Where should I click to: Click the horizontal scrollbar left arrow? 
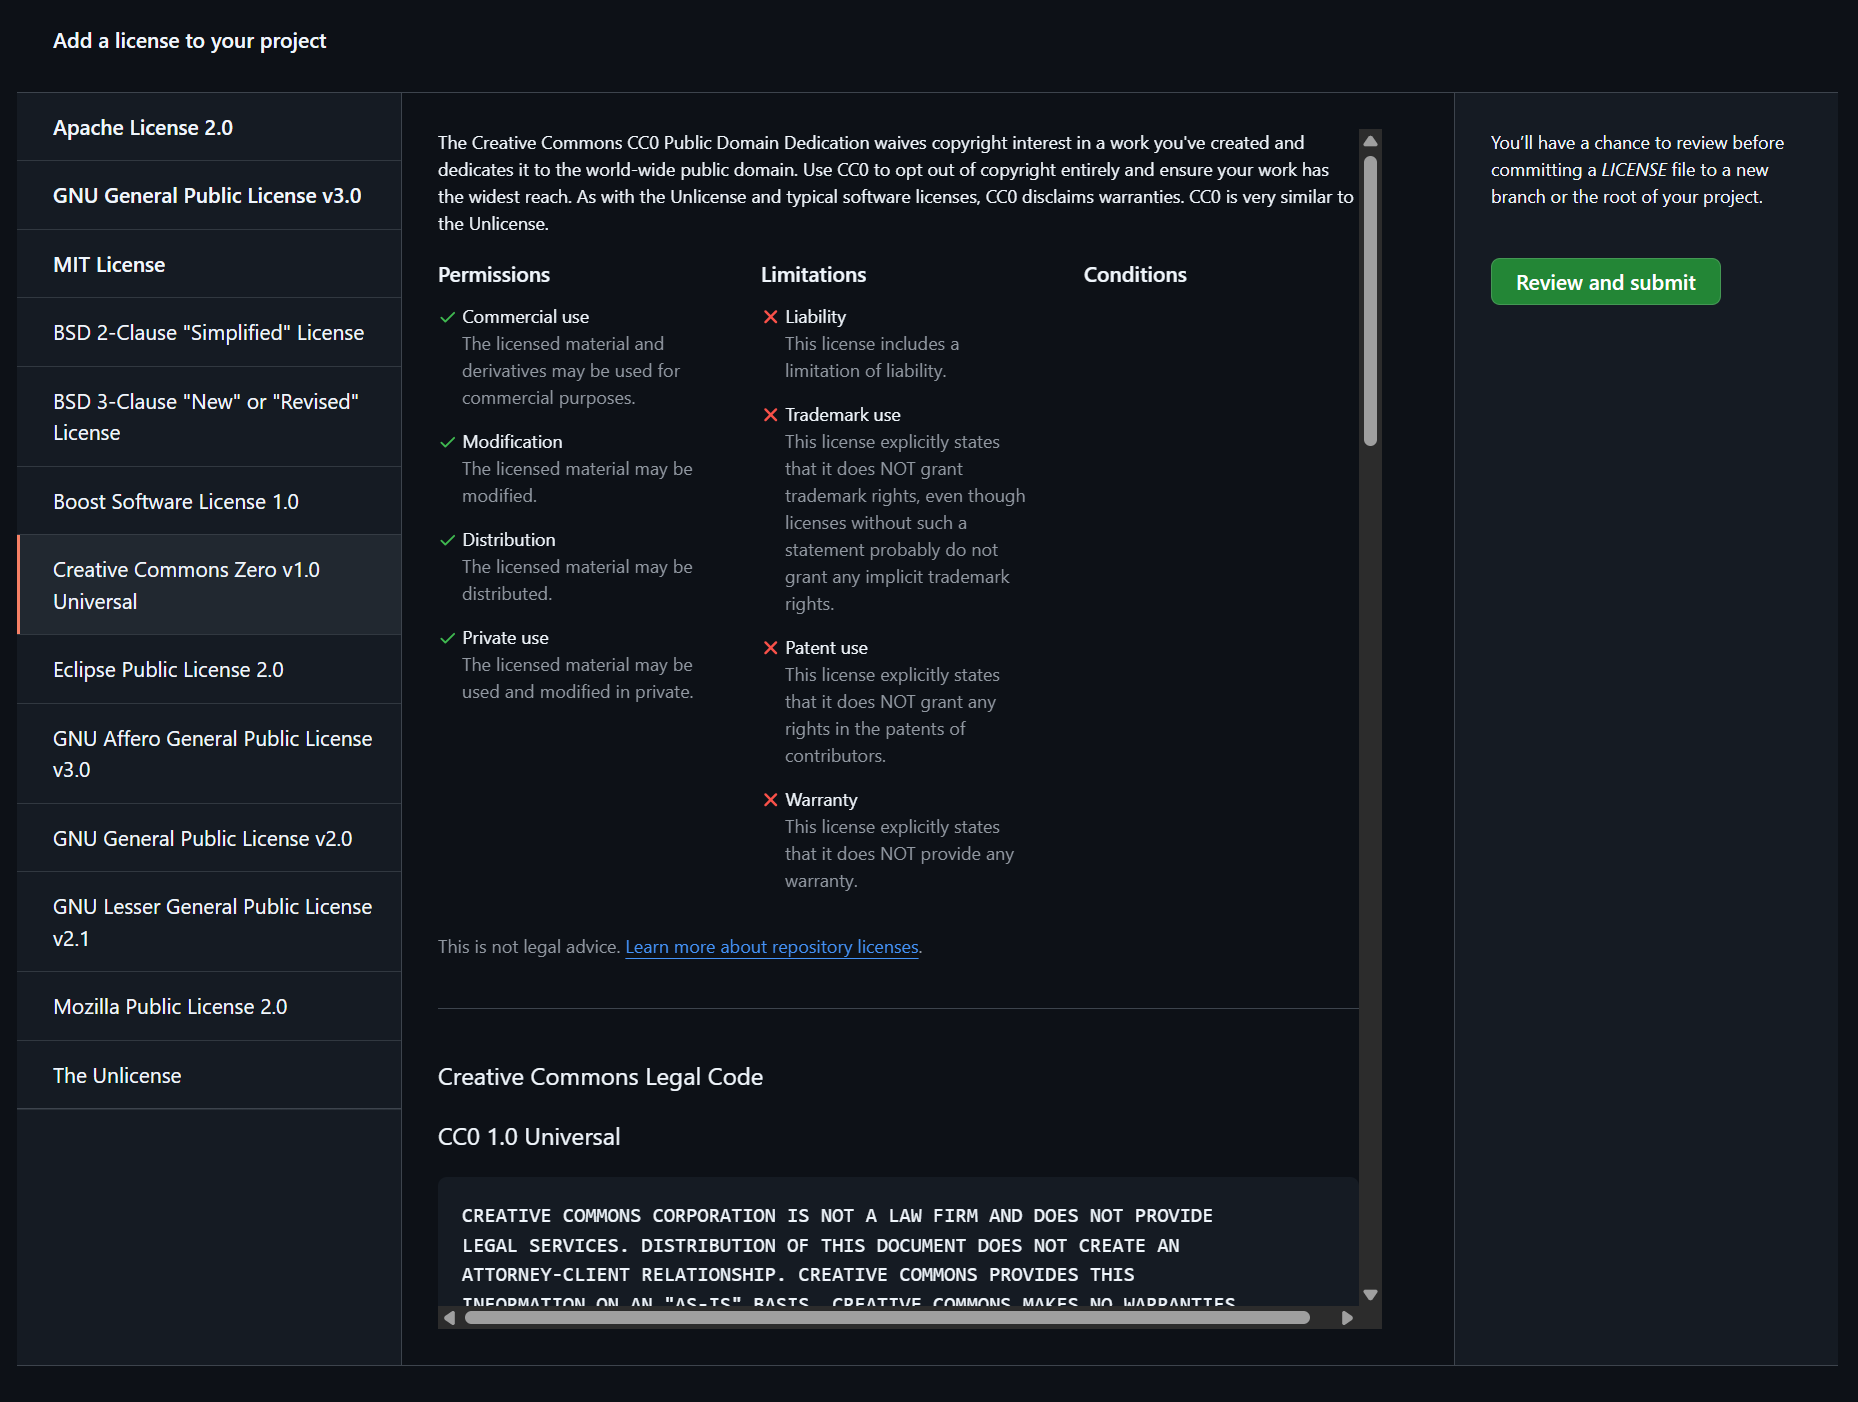click(x=450, y=1318)
